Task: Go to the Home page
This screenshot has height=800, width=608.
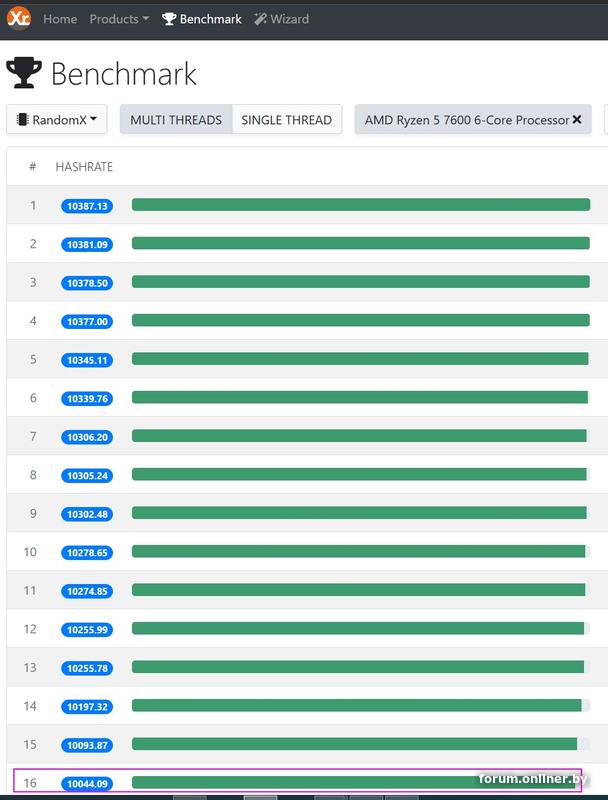Action: 60,19
